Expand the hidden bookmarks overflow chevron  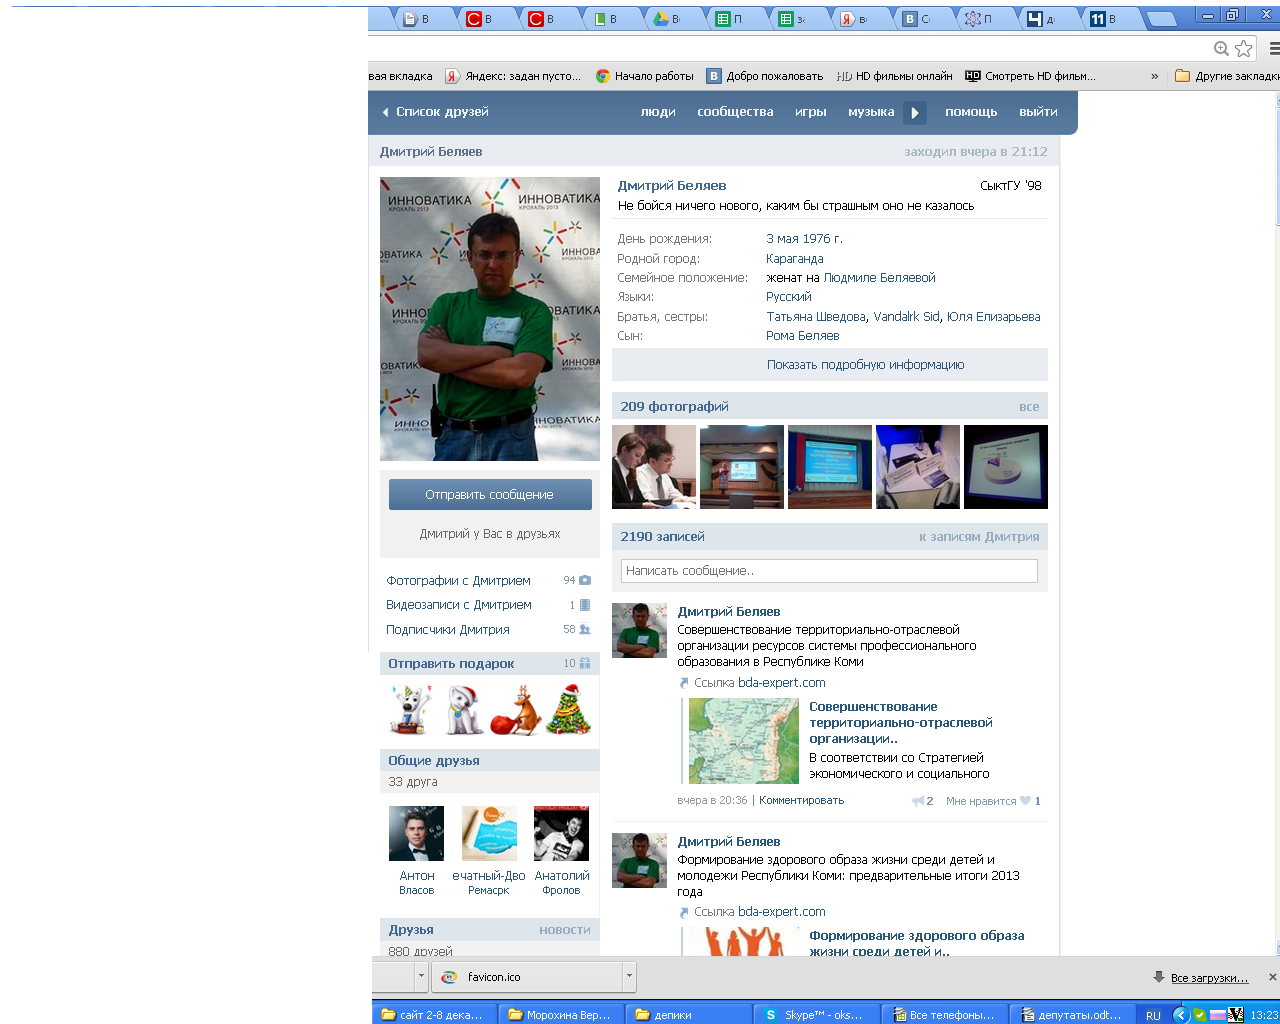pyautogui.click(x=1154, y=76)
